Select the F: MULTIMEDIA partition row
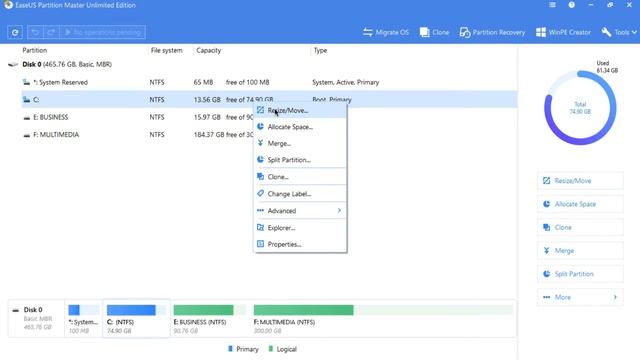This screenshot has width=640, height=360. coord(269,135)
